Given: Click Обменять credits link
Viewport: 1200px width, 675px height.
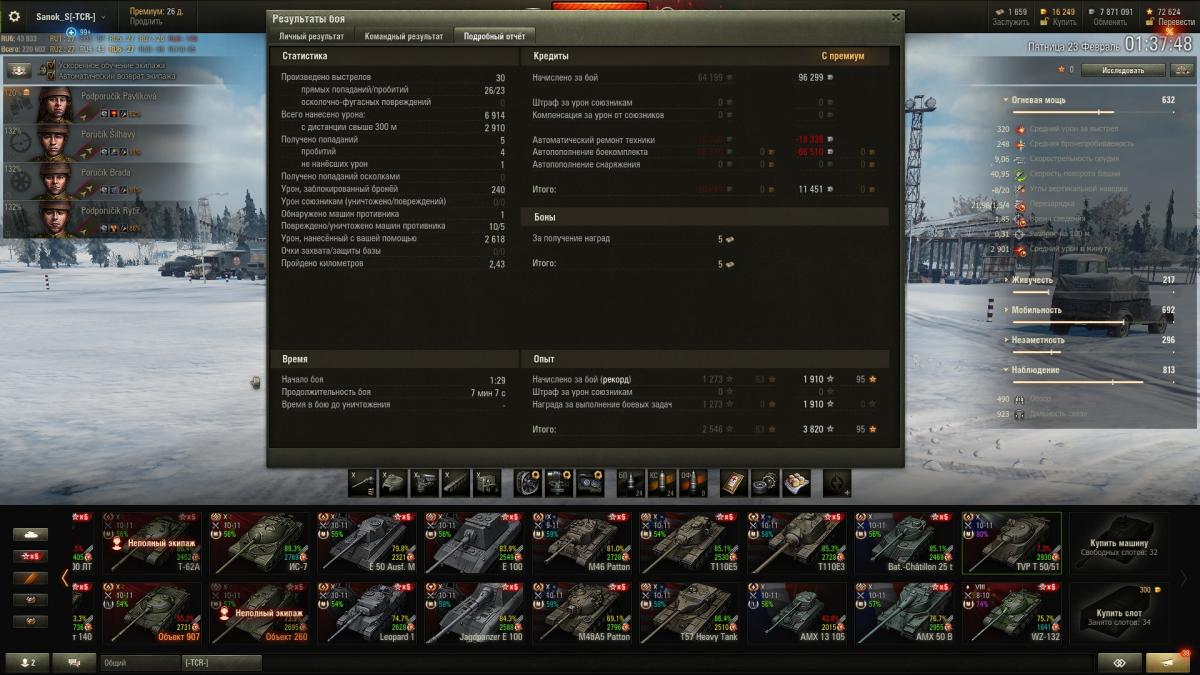Looking at the screenshot, I should 1110,22.
